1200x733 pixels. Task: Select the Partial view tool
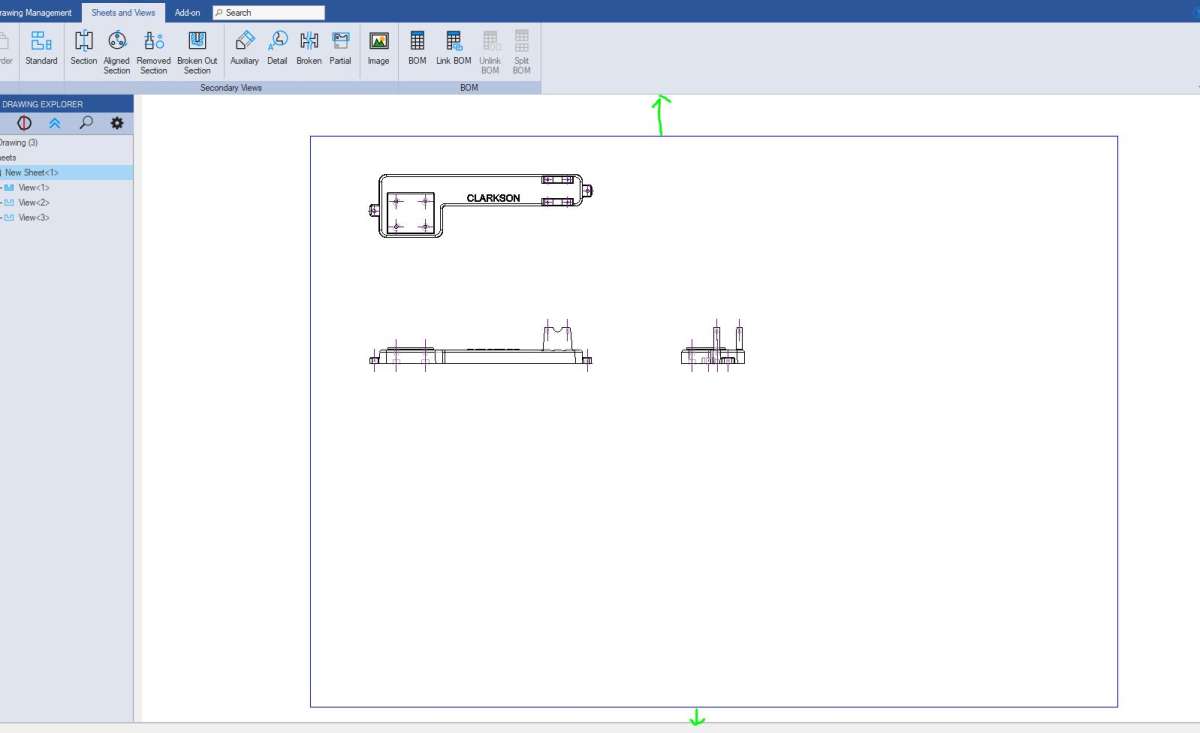pyautogui.click(x=341, y=48)
